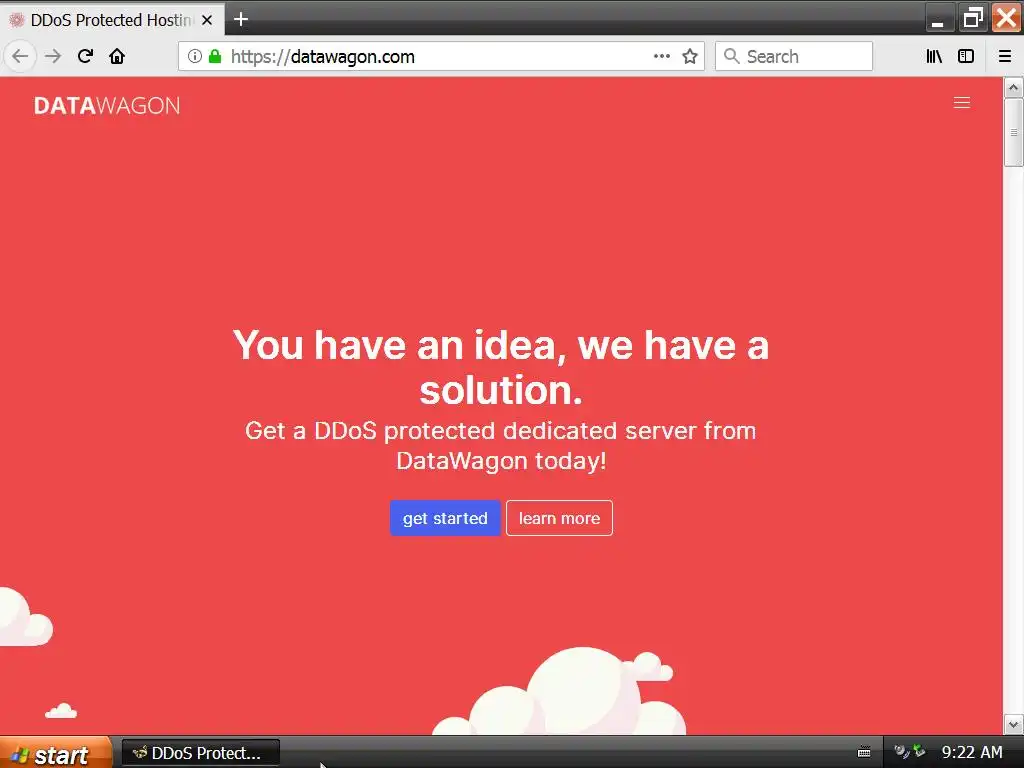The image size is (1024, 768).
Task: Minimize the browser window
Action: coord(938,18)
